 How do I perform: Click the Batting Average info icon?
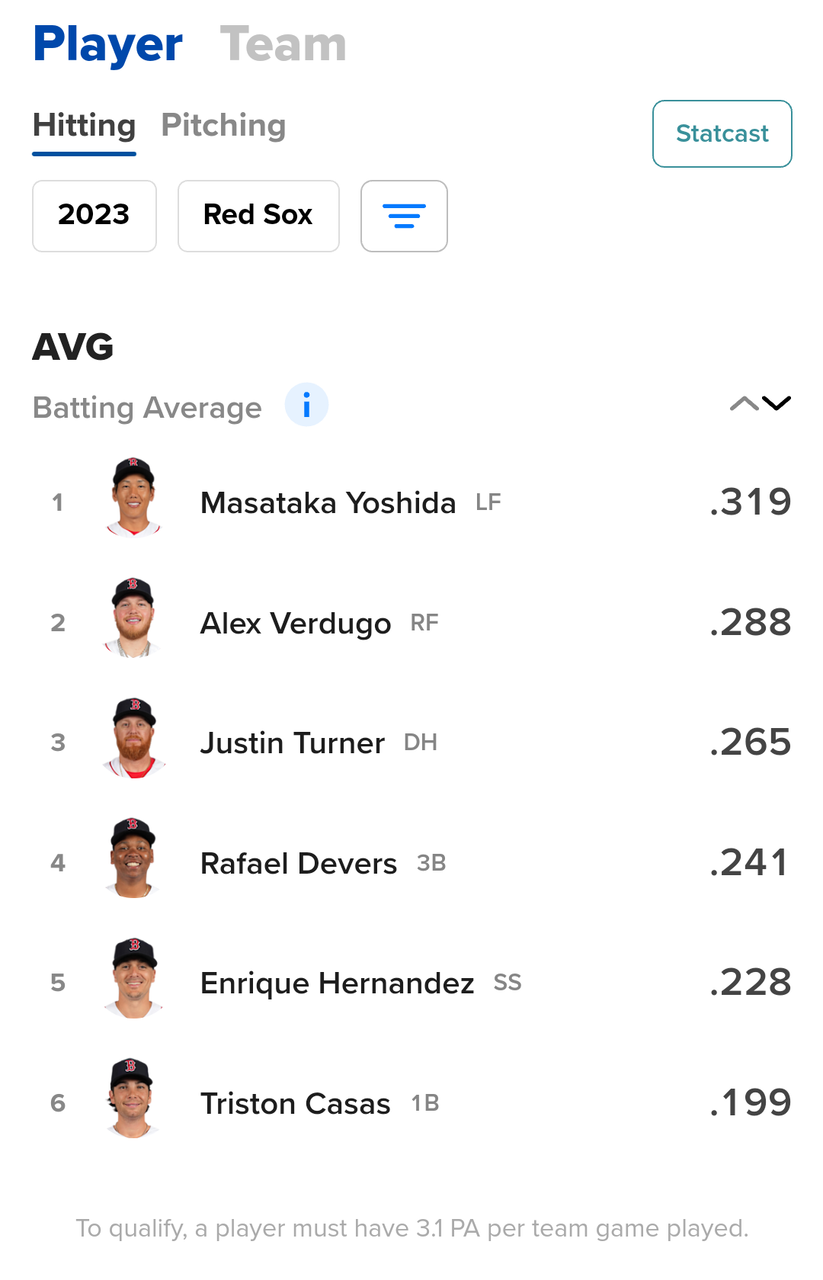pos(306,406)
